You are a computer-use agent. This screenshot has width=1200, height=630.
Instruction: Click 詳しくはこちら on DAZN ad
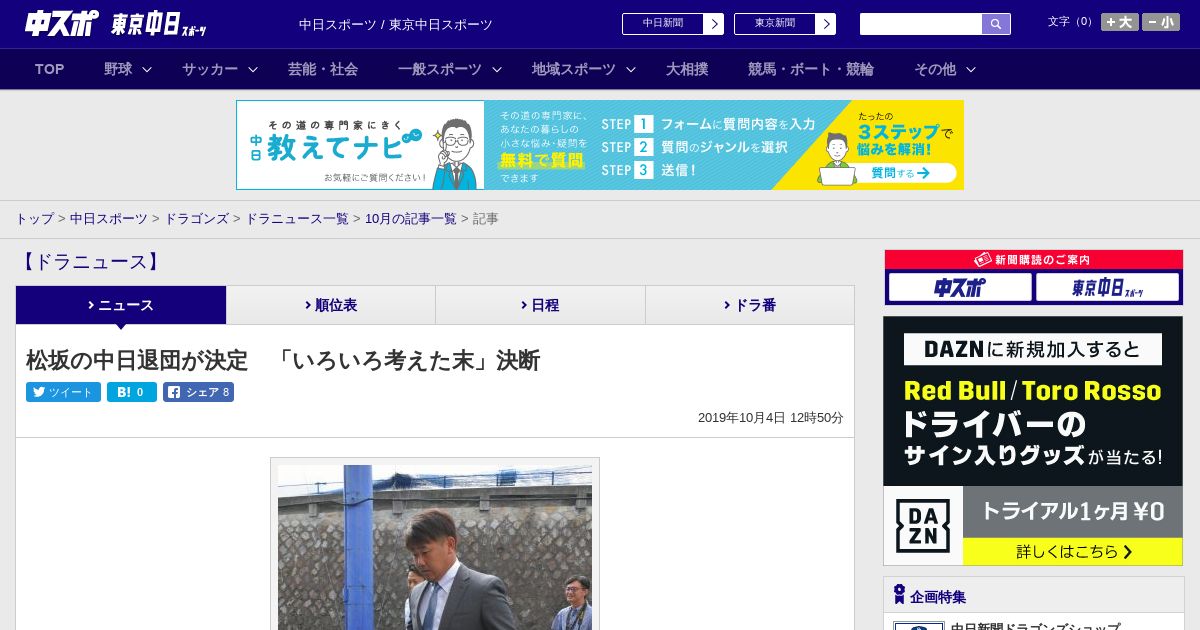[1073, 551]
